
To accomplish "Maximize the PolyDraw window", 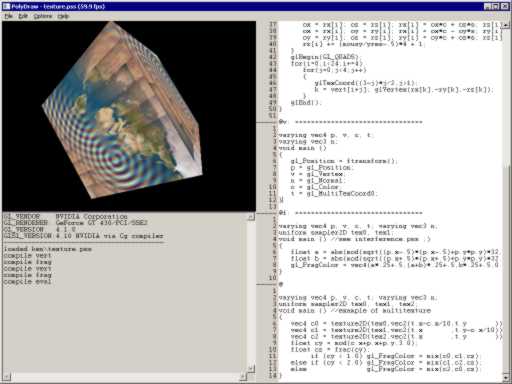I will 496,6.
